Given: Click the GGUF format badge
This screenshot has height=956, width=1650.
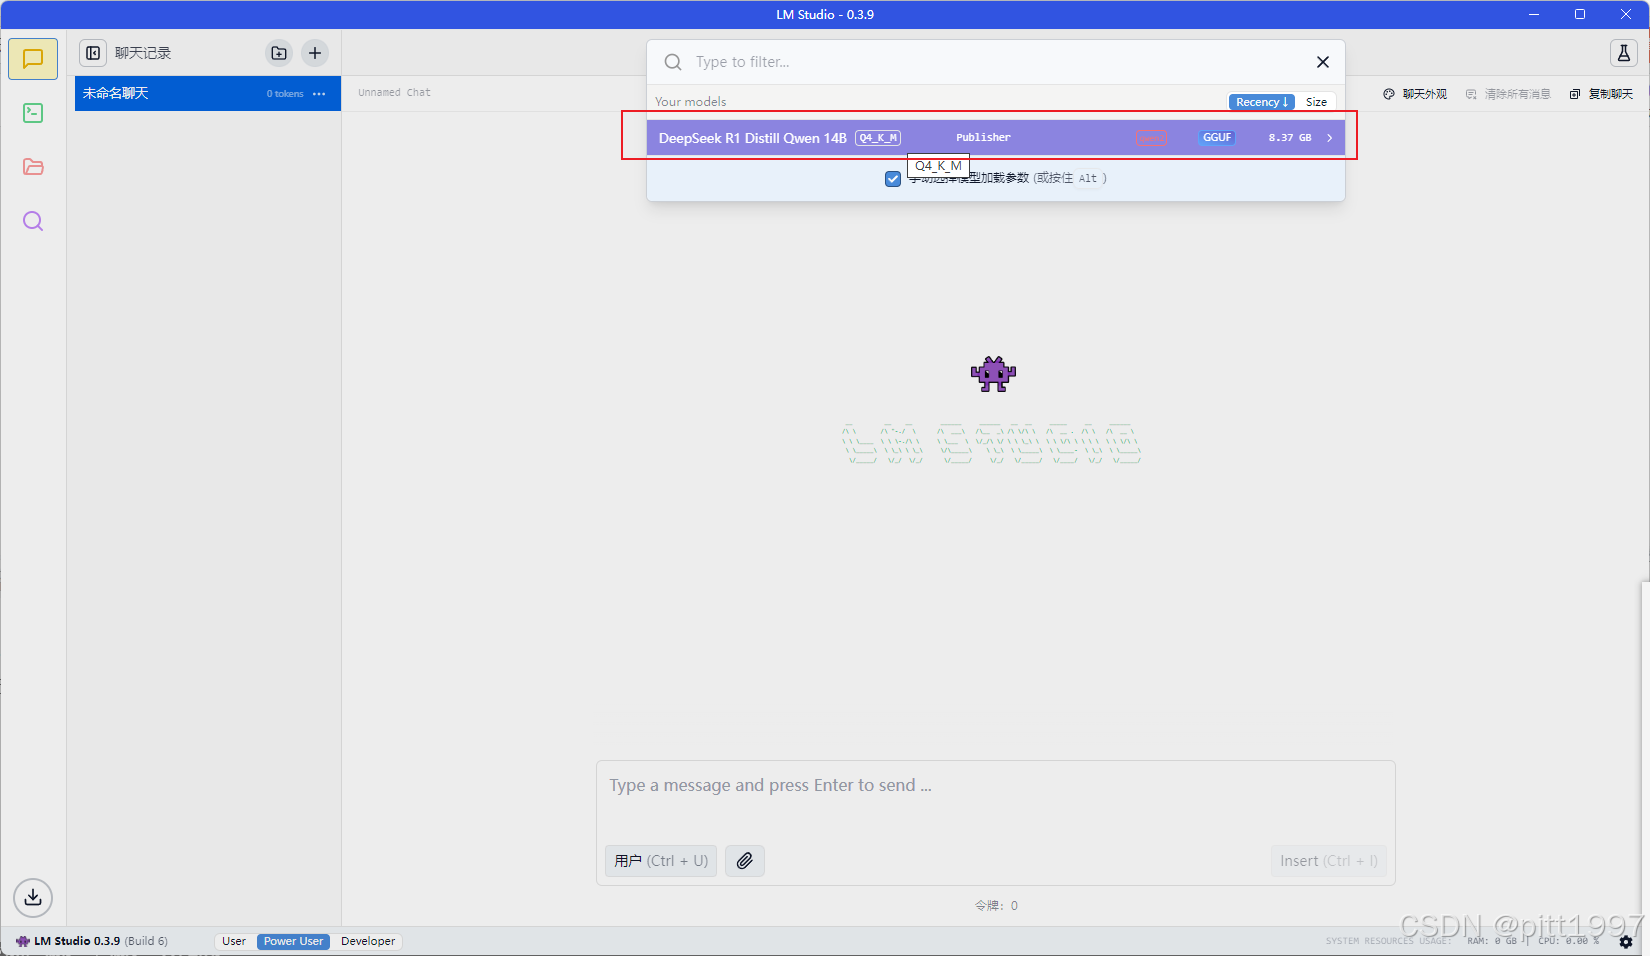Looking at the screenshot, I should [x=1217, y=138].
